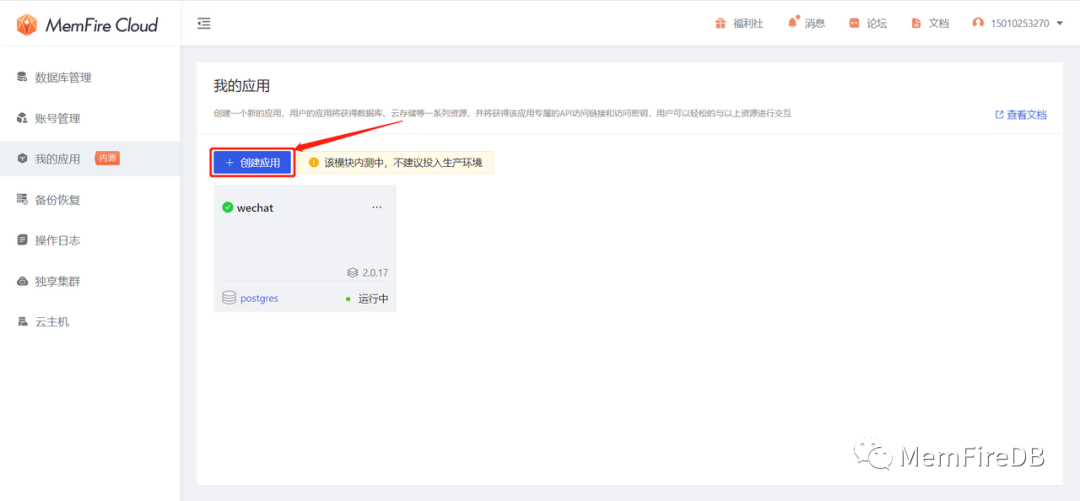Click the icon beside 备份恢复
The image size is (1080, 501).
click(x=21, y=200)
